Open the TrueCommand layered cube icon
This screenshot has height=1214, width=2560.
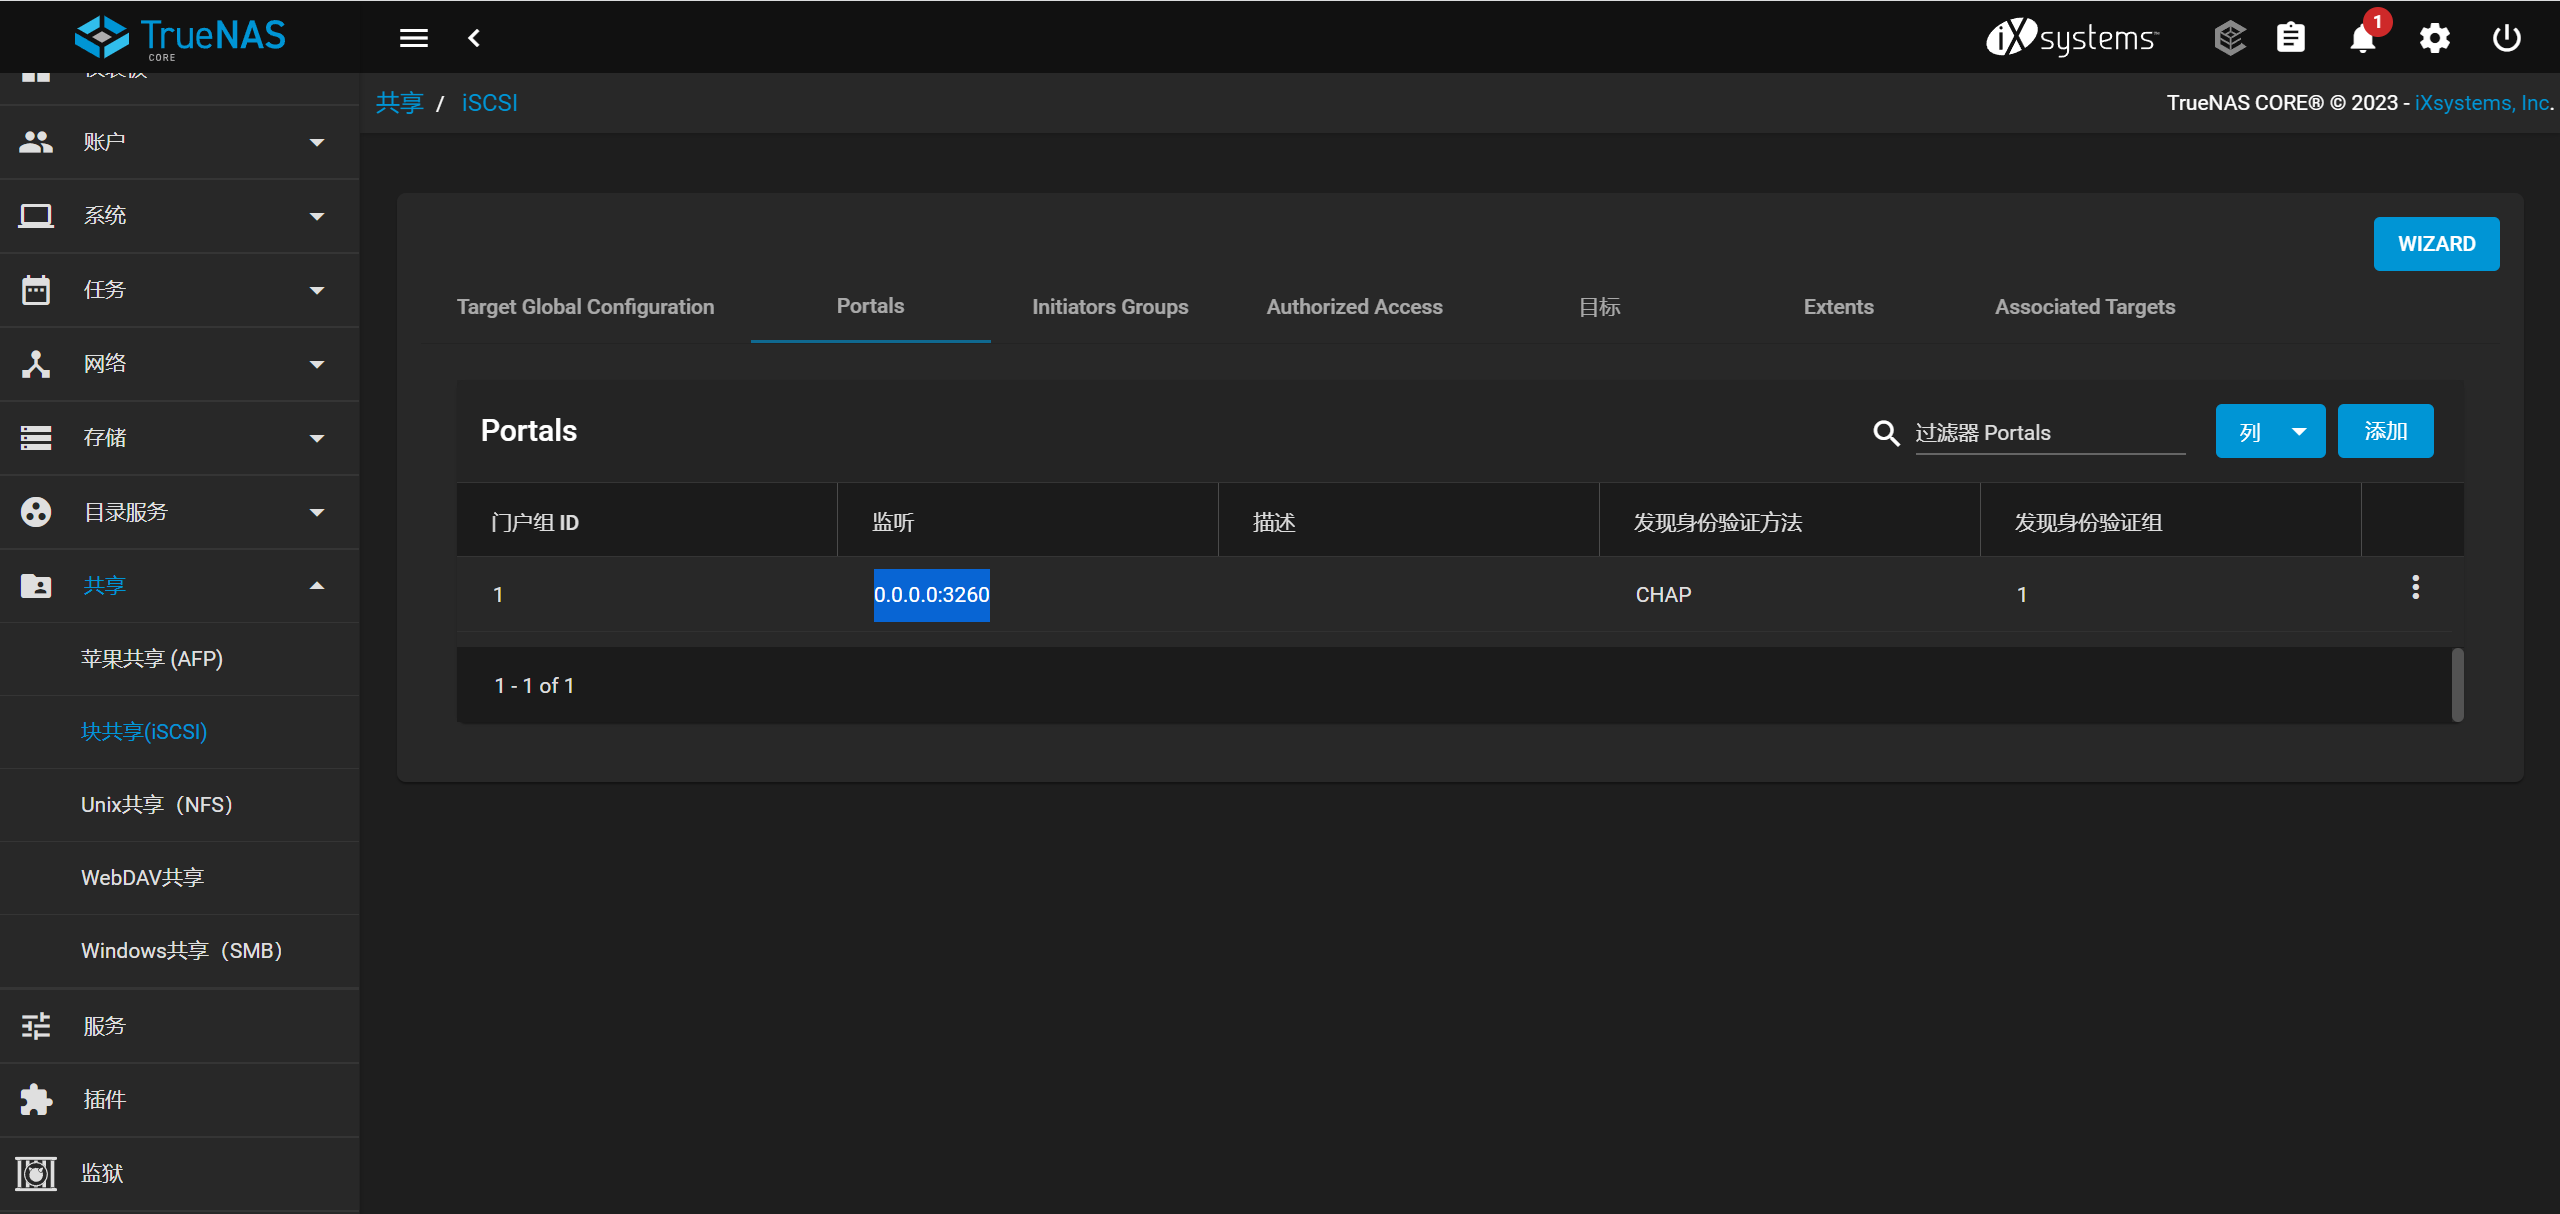tap(2229, 38)
